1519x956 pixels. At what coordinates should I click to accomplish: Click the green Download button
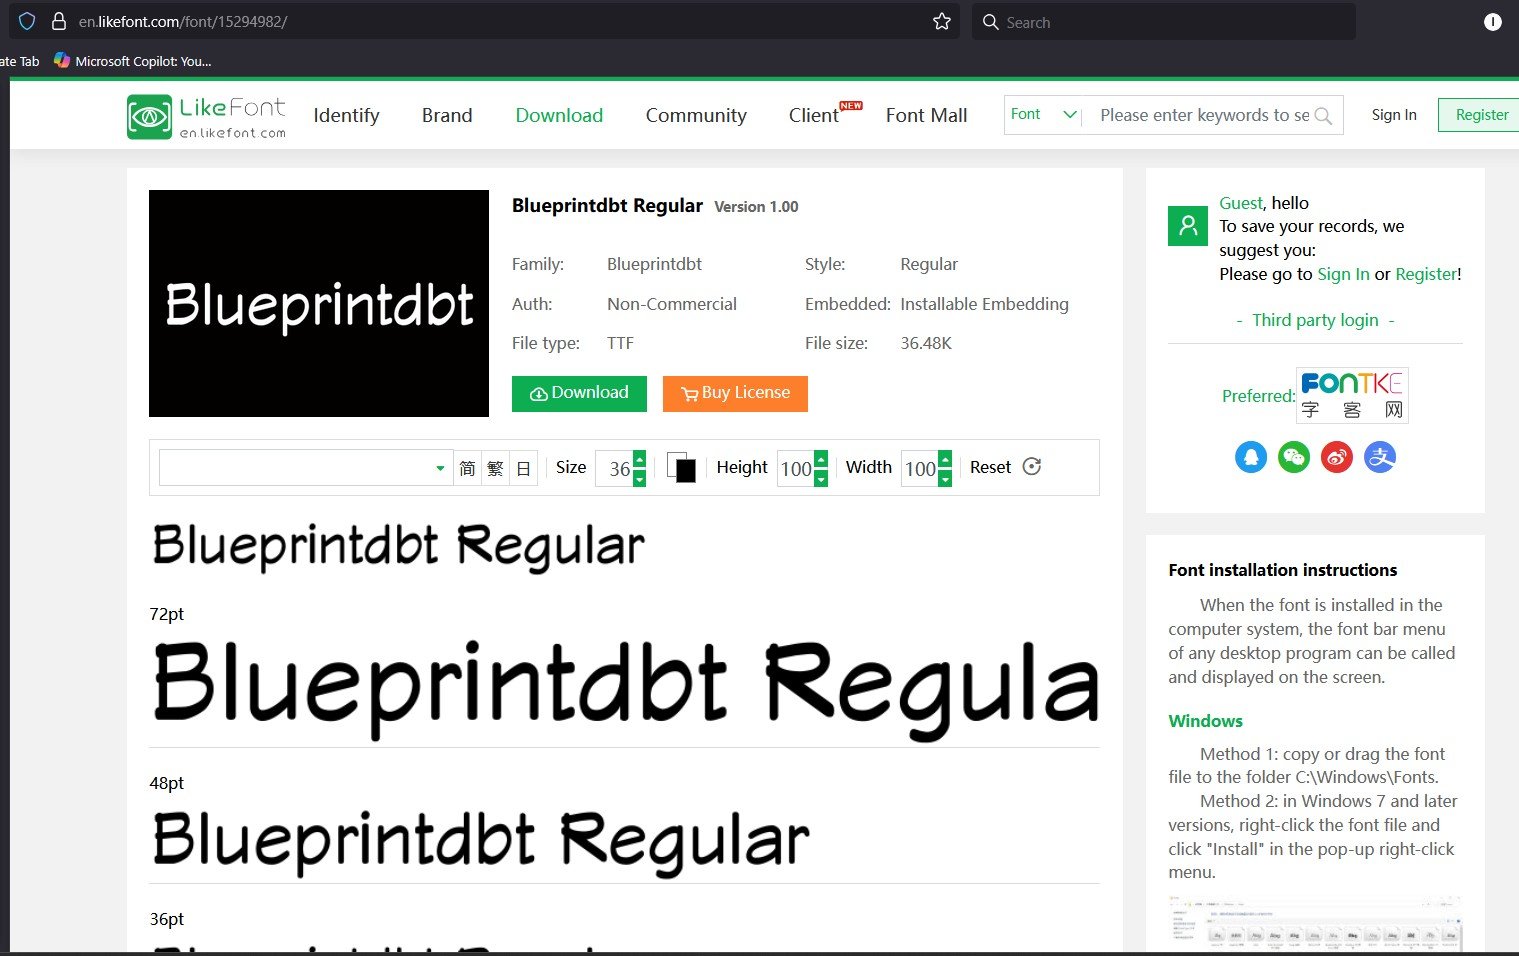[579, 393]
